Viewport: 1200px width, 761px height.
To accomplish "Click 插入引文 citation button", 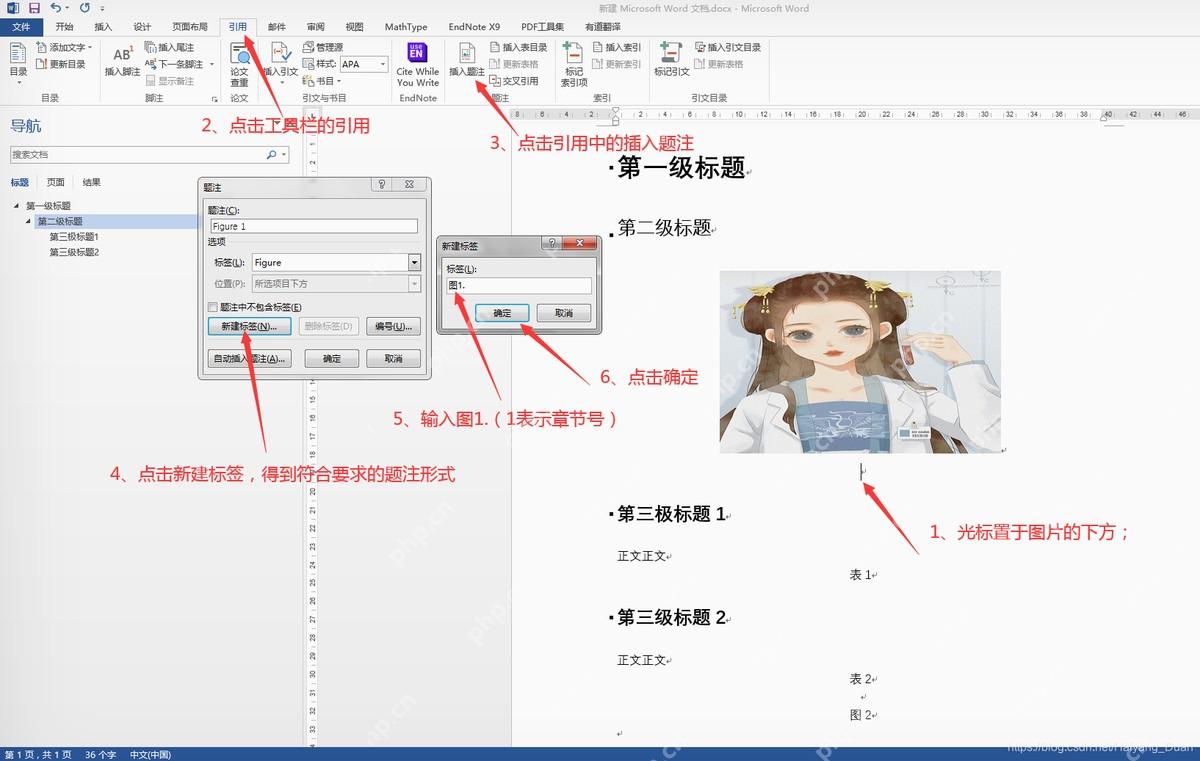I will tap(280, 61).
